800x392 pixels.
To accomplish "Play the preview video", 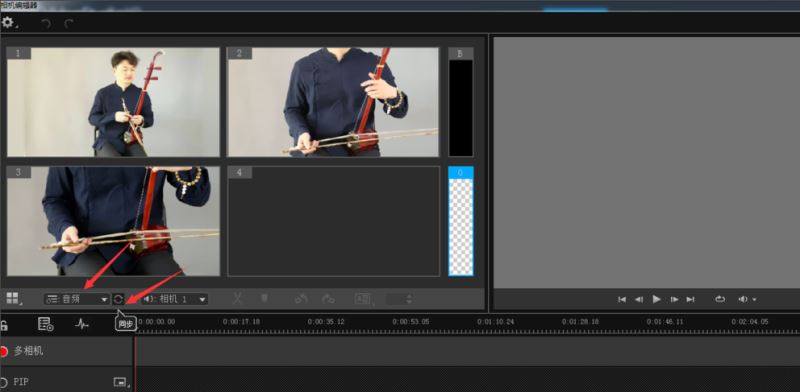I will click(657, 299).
